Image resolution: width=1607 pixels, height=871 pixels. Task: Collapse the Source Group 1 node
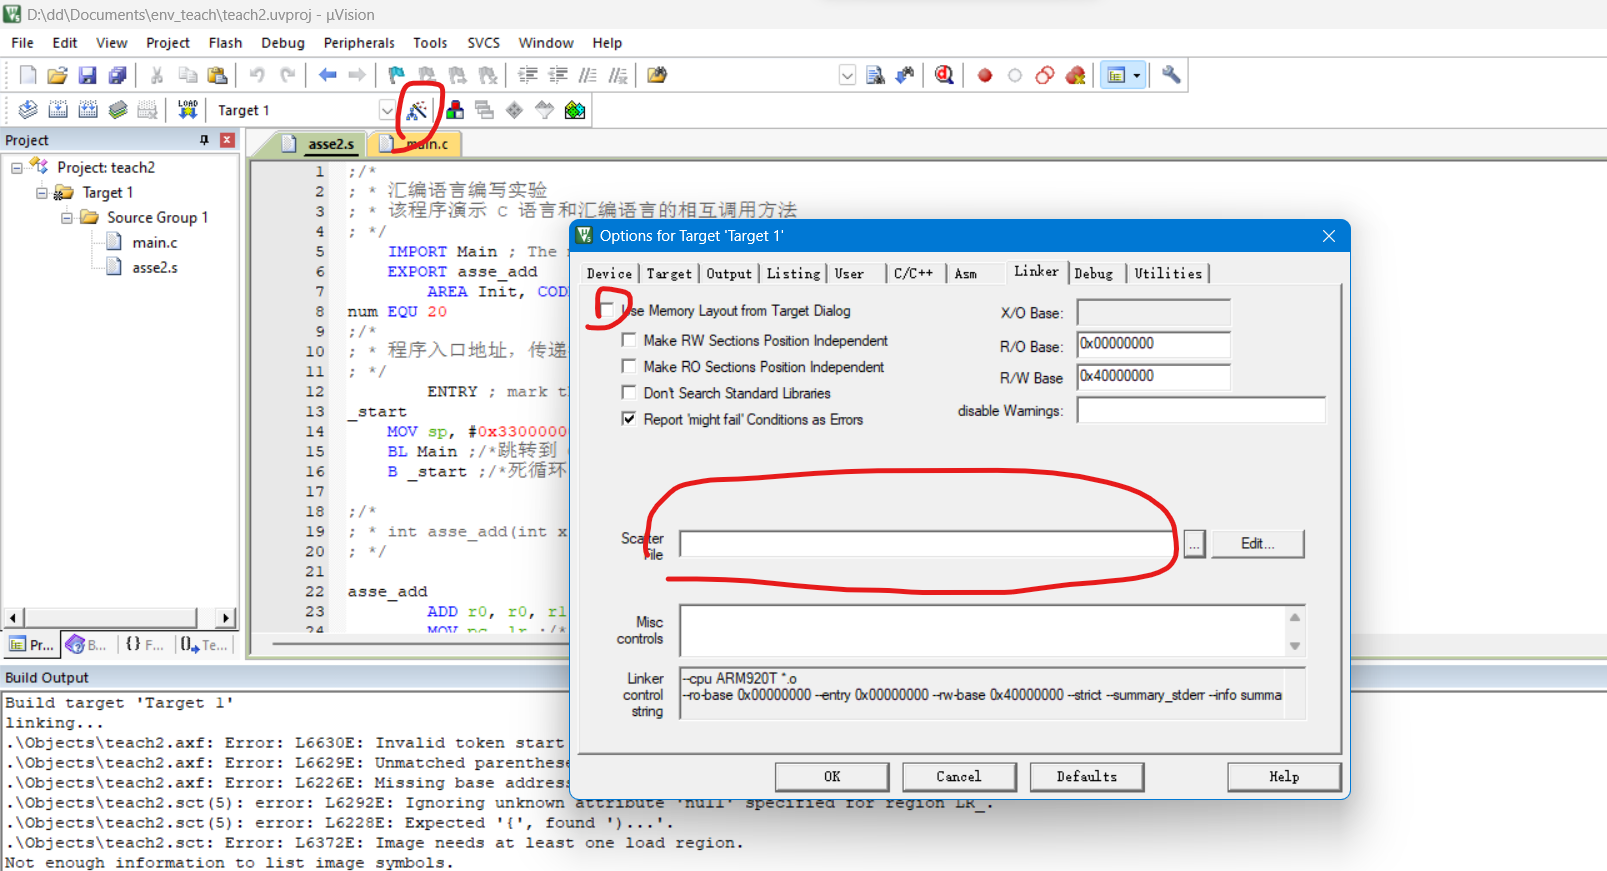(x=67, y=218)
